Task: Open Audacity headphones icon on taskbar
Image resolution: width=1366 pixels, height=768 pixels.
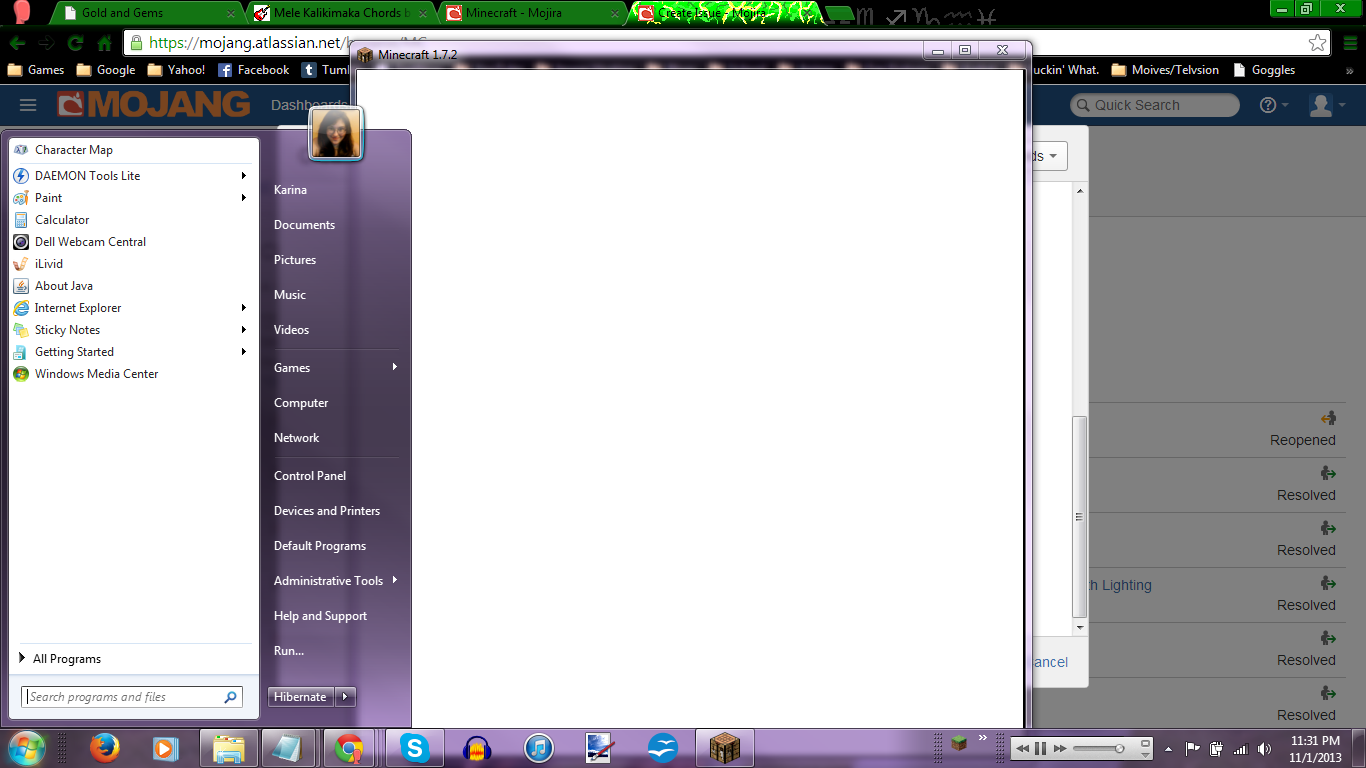Action: [477, 748]
